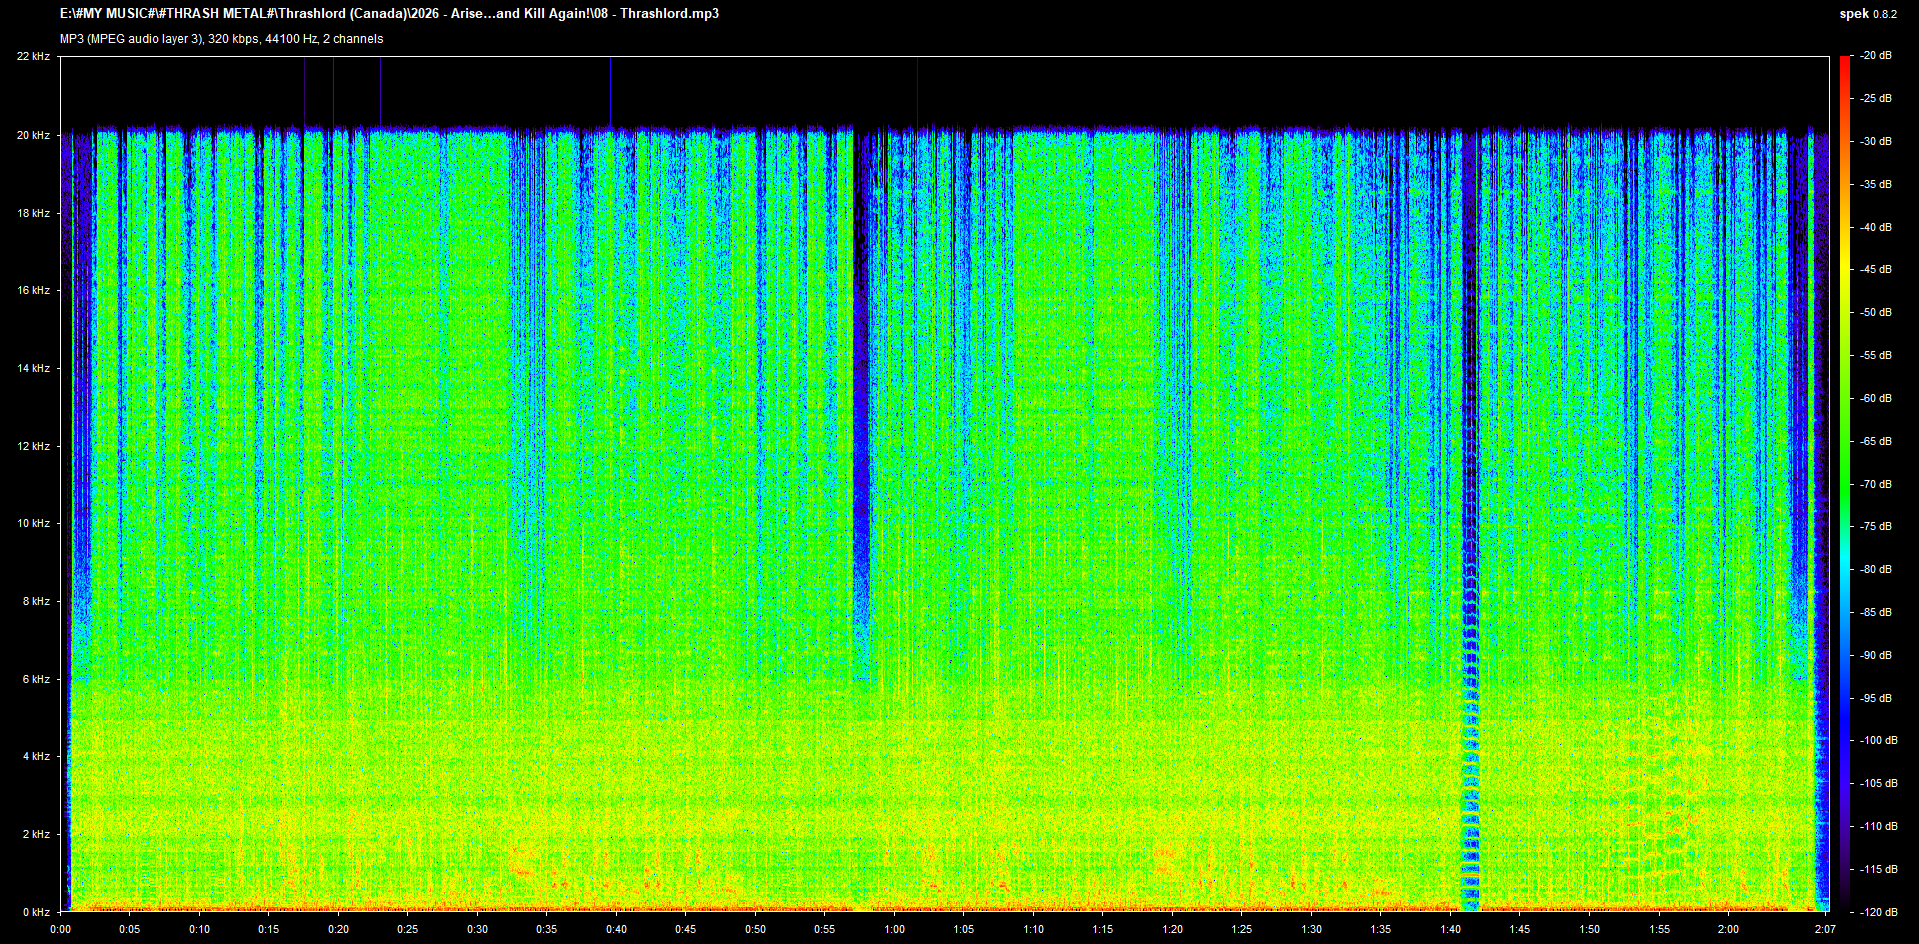This screenshot has height=944, width=1919.
Task: Click the file path title text
Action: click(389, 14)
